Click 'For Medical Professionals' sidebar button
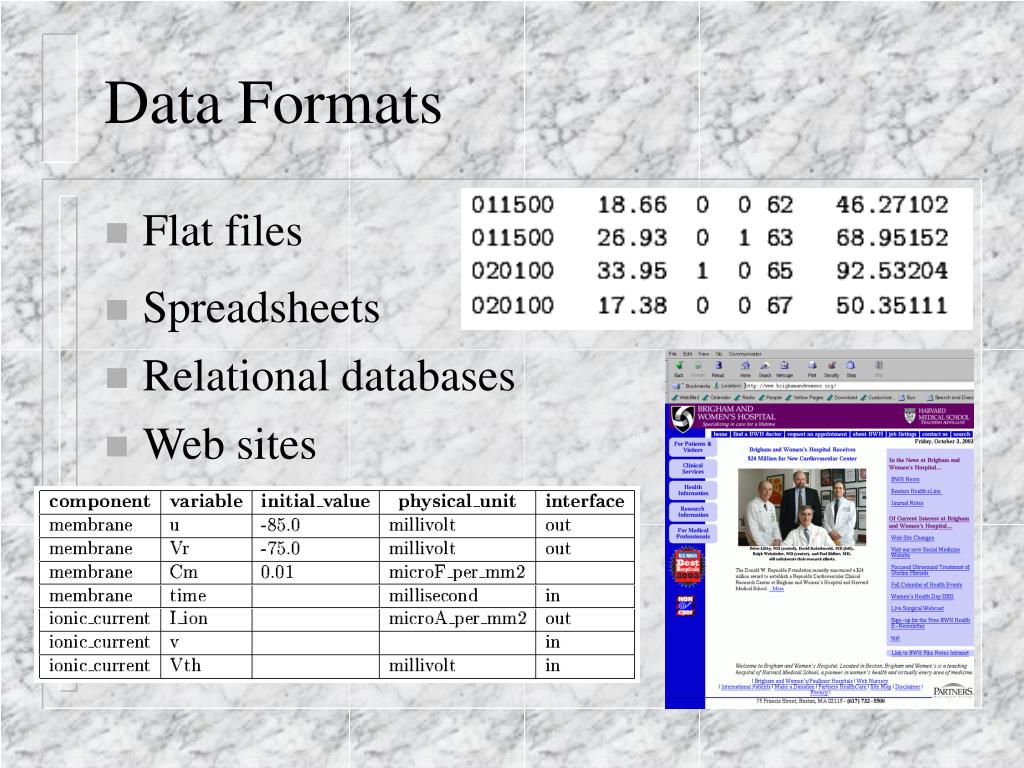The height and width of the screenshot is (768, 1024). pyautogui.click(x=693, y=533)
